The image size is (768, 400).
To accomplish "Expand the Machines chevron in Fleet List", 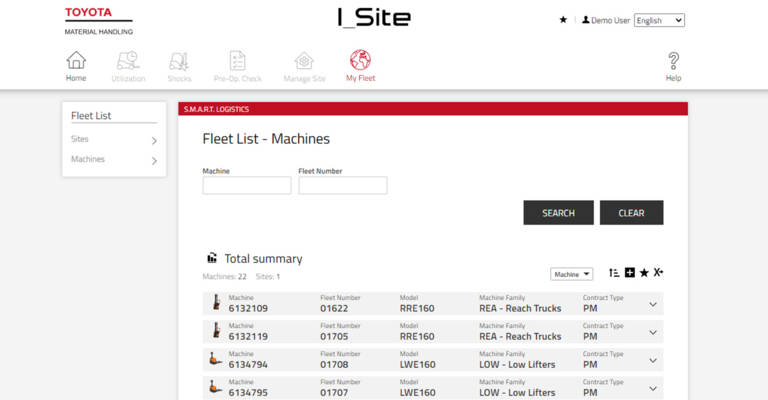I will tap(154, 161).
